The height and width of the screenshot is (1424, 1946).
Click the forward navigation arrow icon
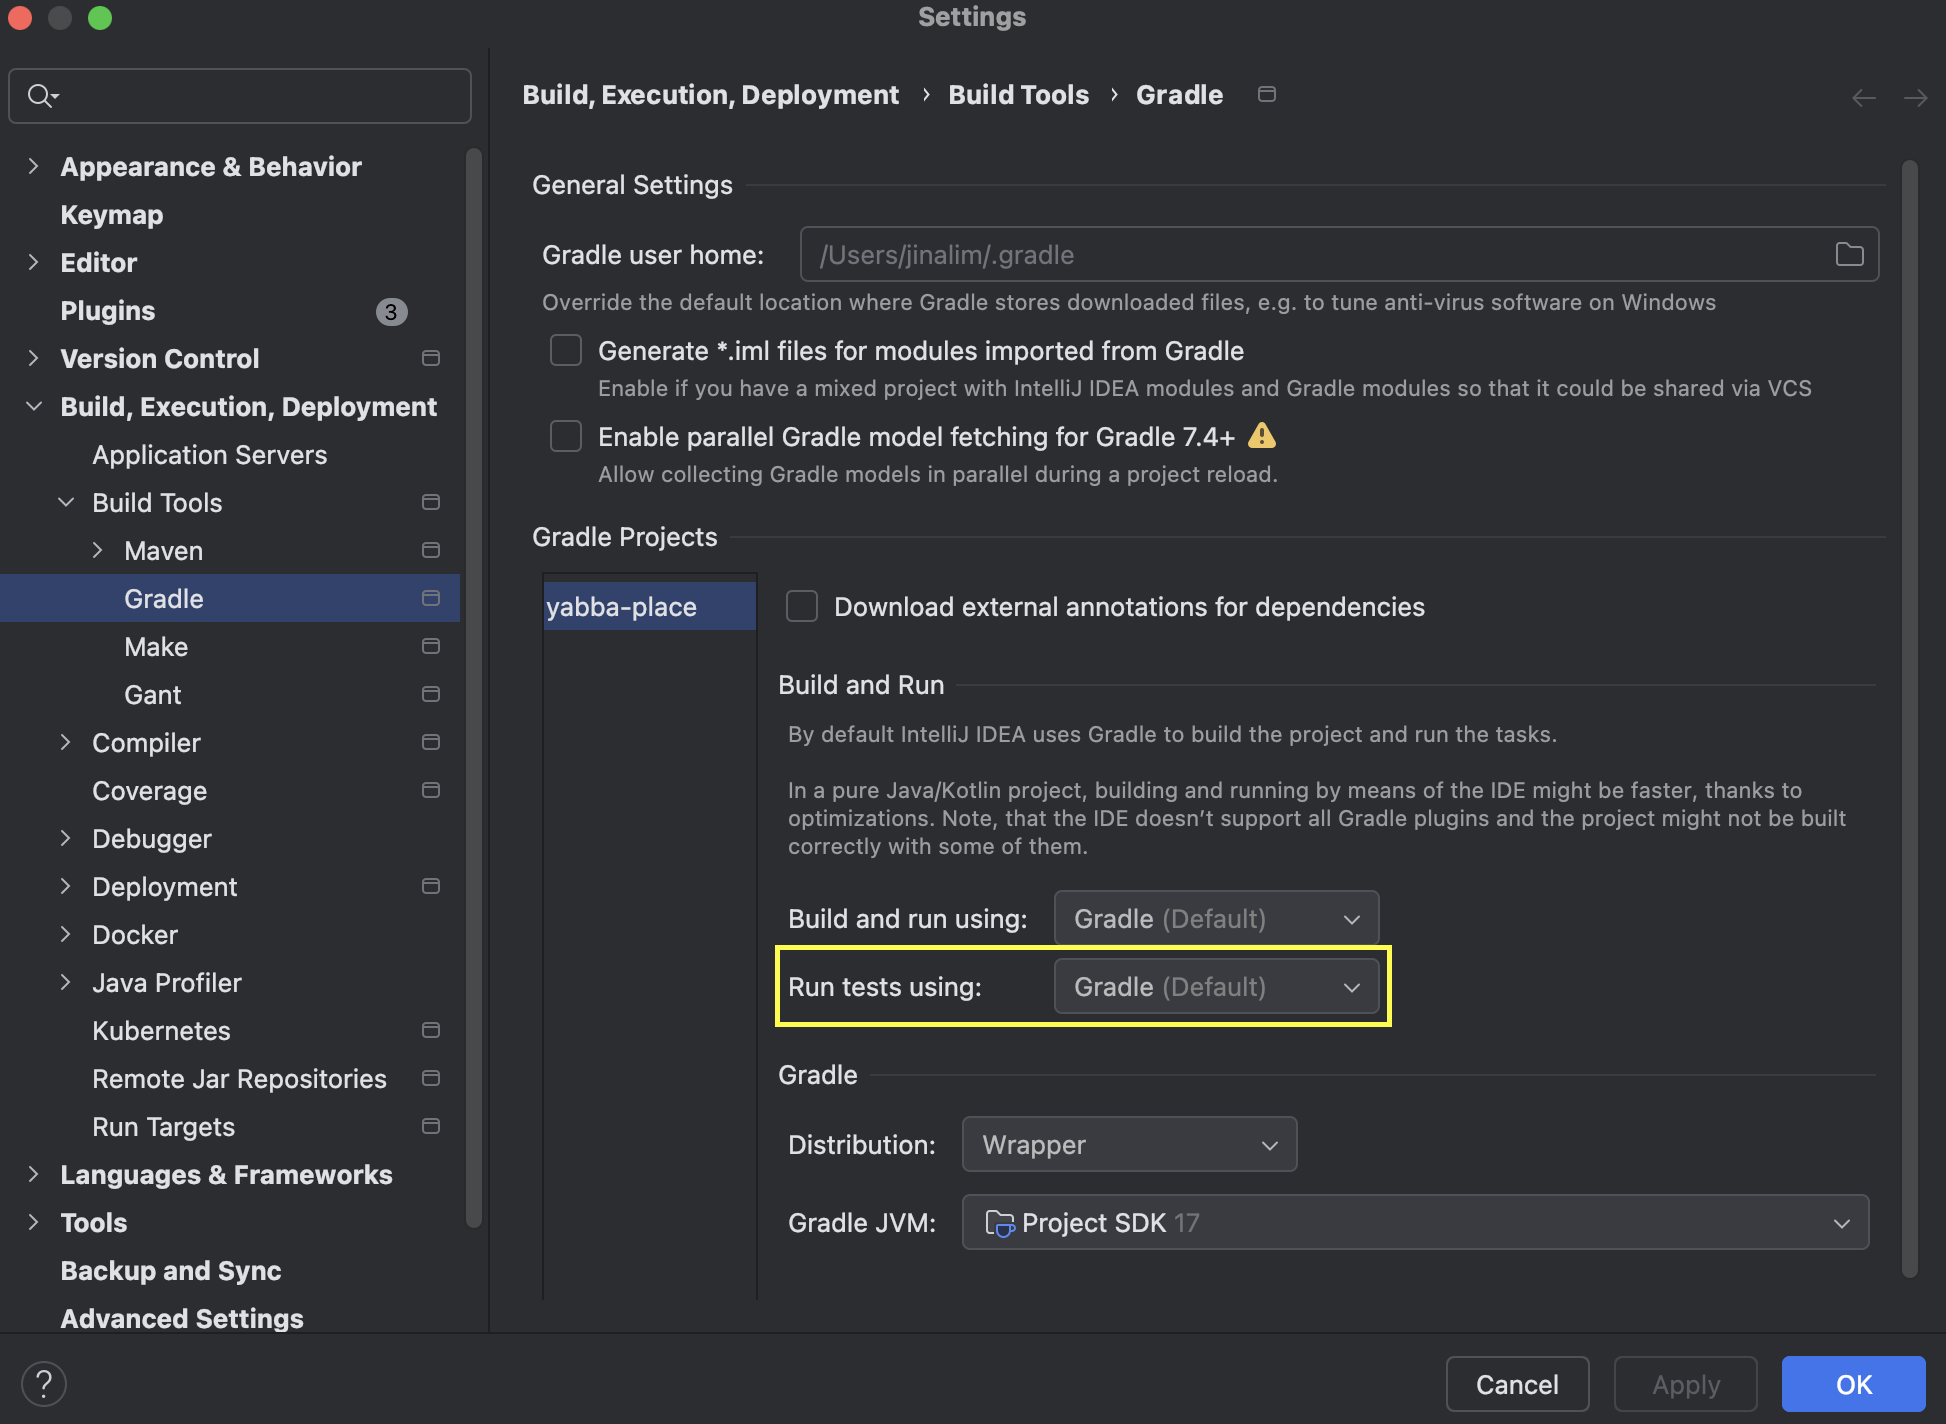(1915, 97)
